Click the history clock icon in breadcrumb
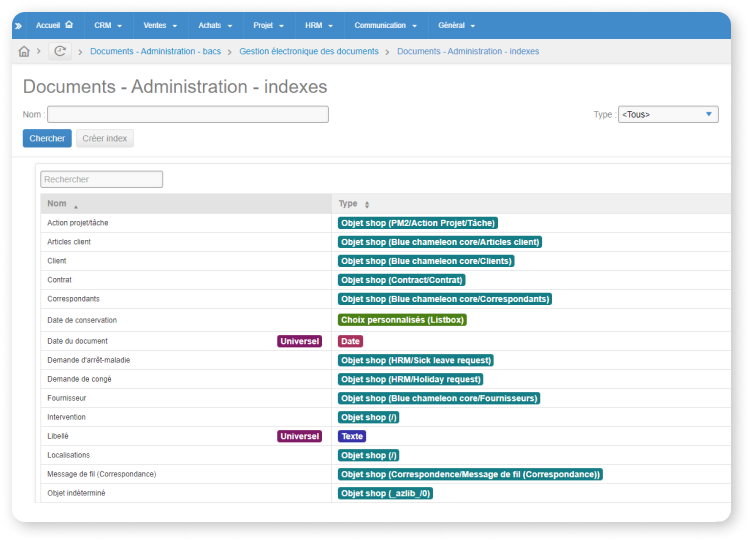751x542 pixels. 60,51
